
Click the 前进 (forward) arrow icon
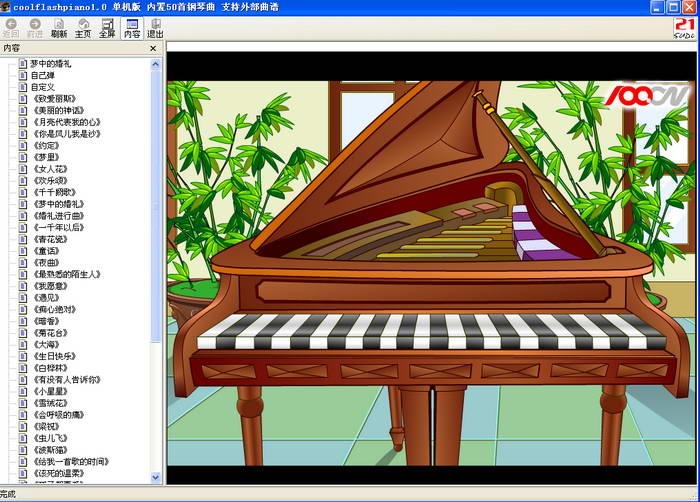35,24
